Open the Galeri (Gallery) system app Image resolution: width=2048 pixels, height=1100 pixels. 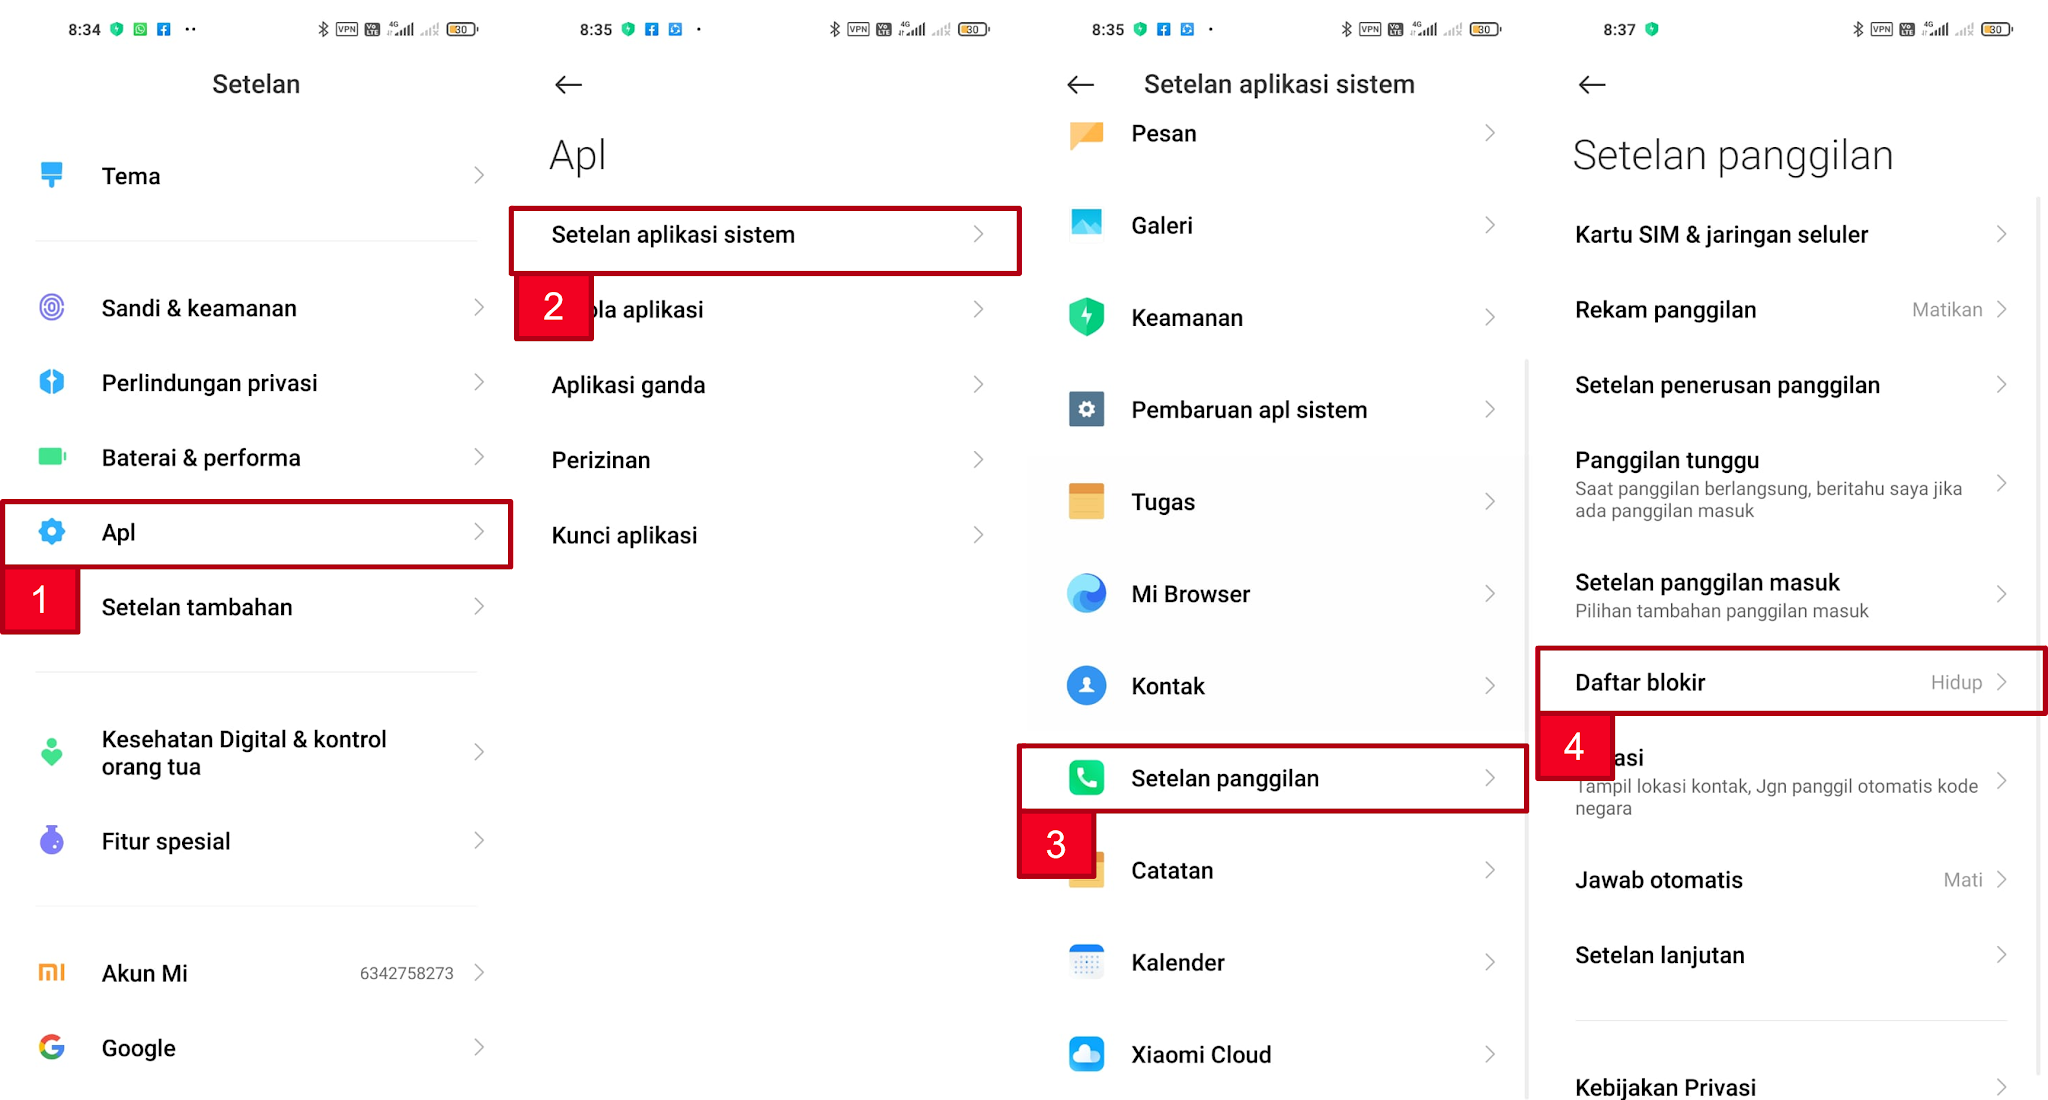coord(1280,225)
